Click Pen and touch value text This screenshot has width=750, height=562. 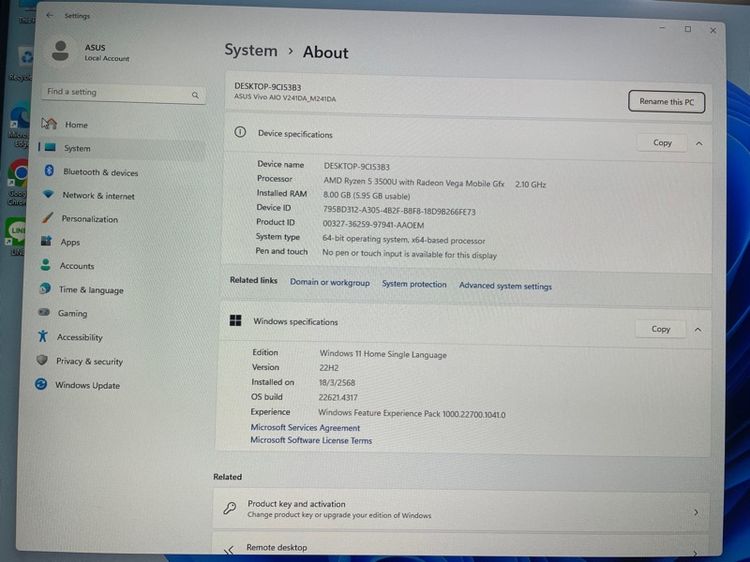tap(409, 254)
